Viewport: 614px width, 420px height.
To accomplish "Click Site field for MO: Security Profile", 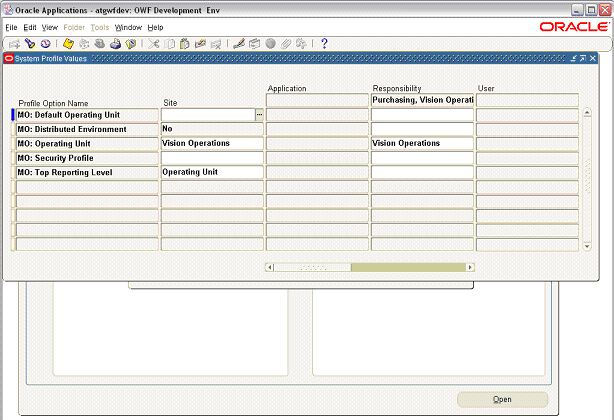I will 212,158.
